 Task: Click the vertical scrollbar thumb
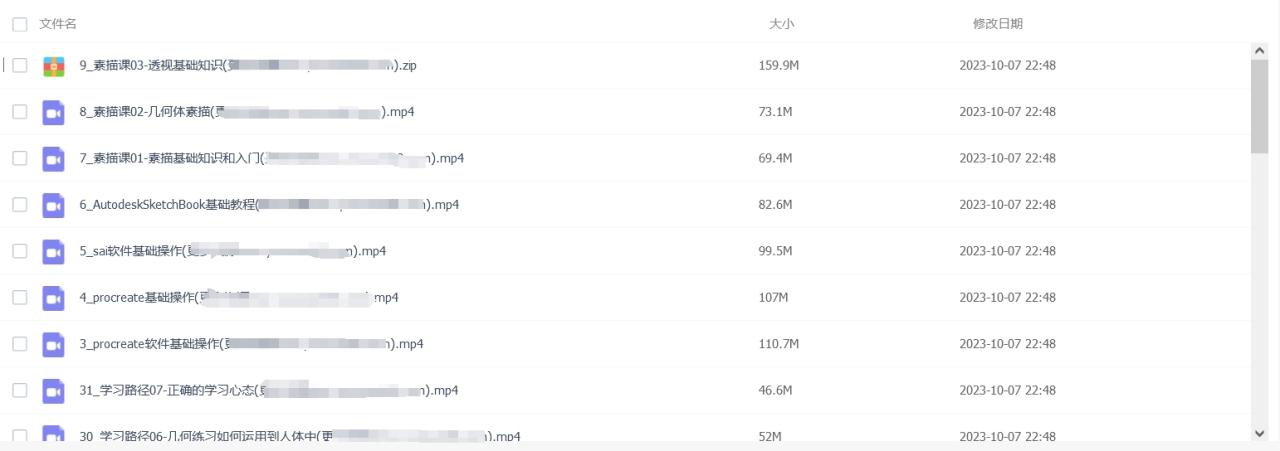point(1259,107)
